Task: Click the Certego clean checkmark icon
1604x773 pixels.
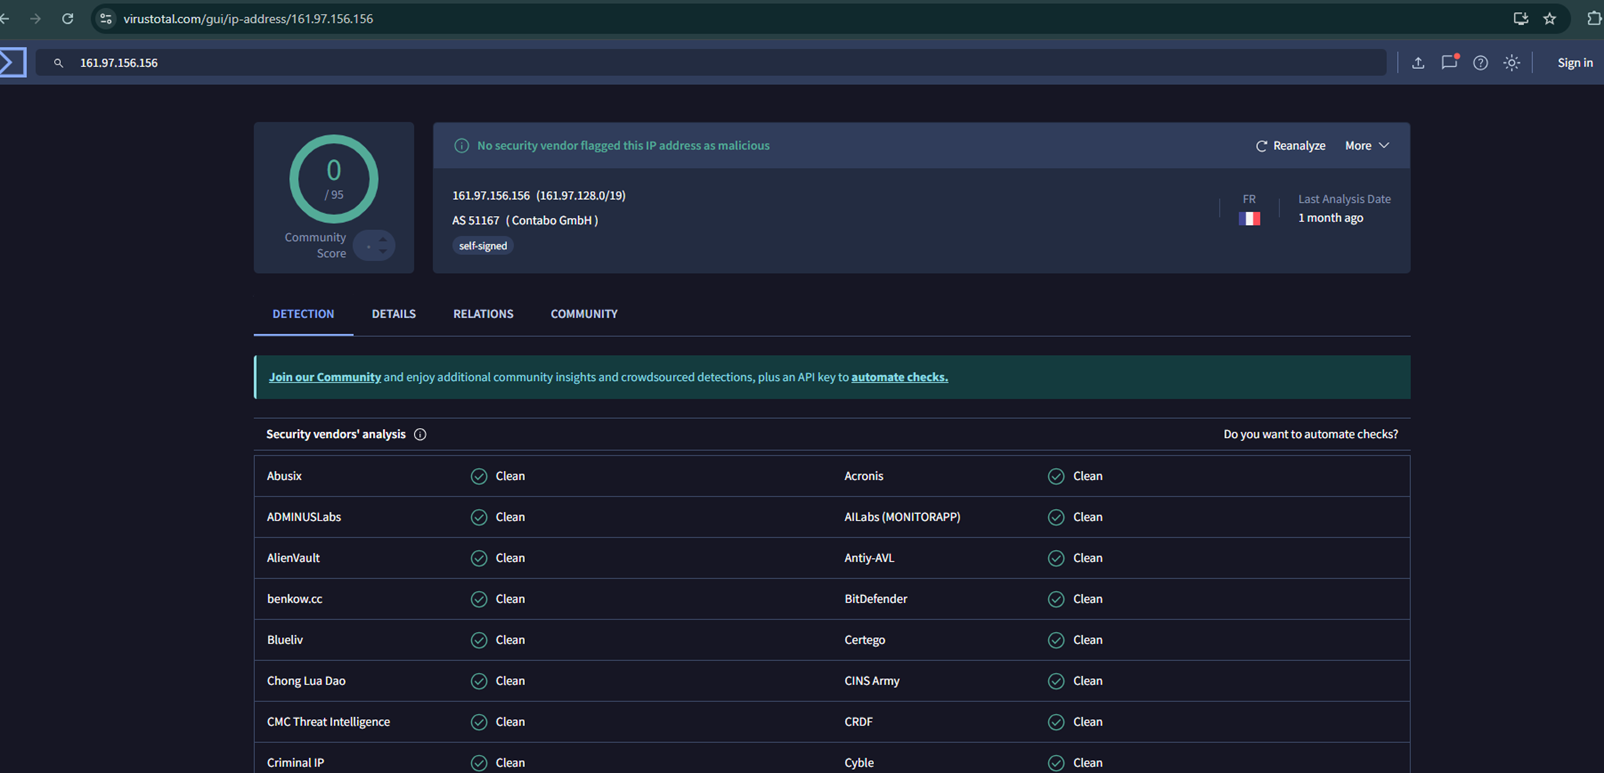Action: pos(1056,640)
